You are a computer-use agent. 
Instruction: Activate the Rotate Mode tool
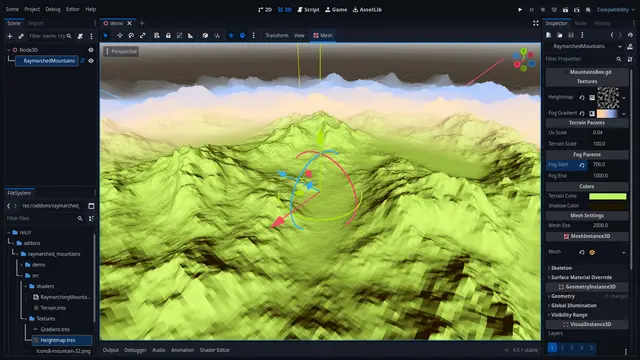point(131,36)
